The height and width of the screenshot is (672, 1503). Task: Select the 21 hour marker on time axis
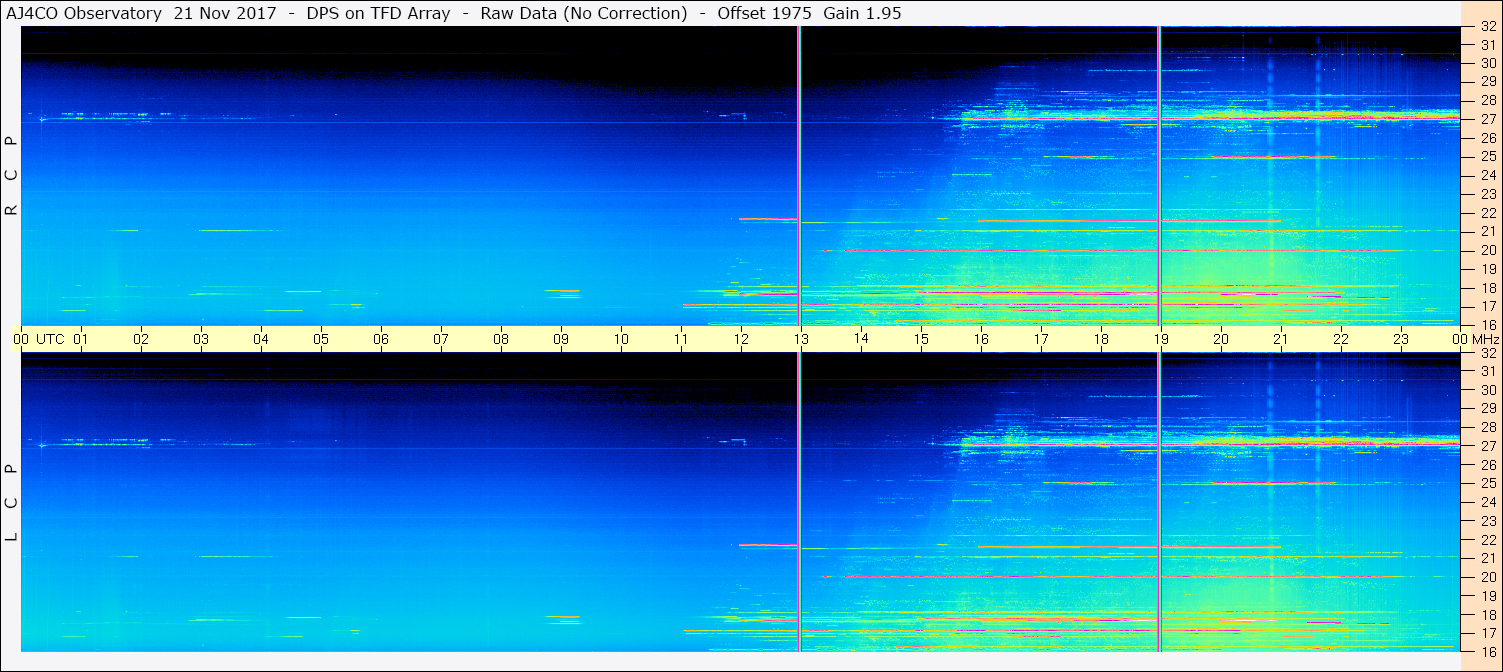pos(1281,339)
